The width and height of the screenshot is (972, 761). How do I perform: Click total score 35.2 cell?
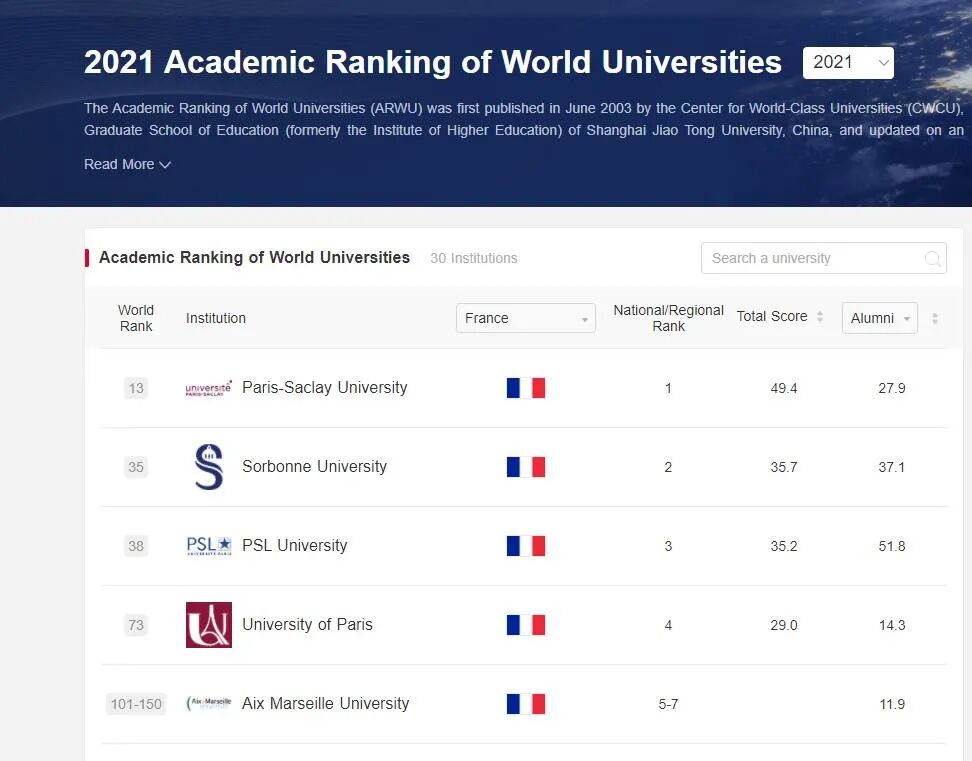click(784, 546)
